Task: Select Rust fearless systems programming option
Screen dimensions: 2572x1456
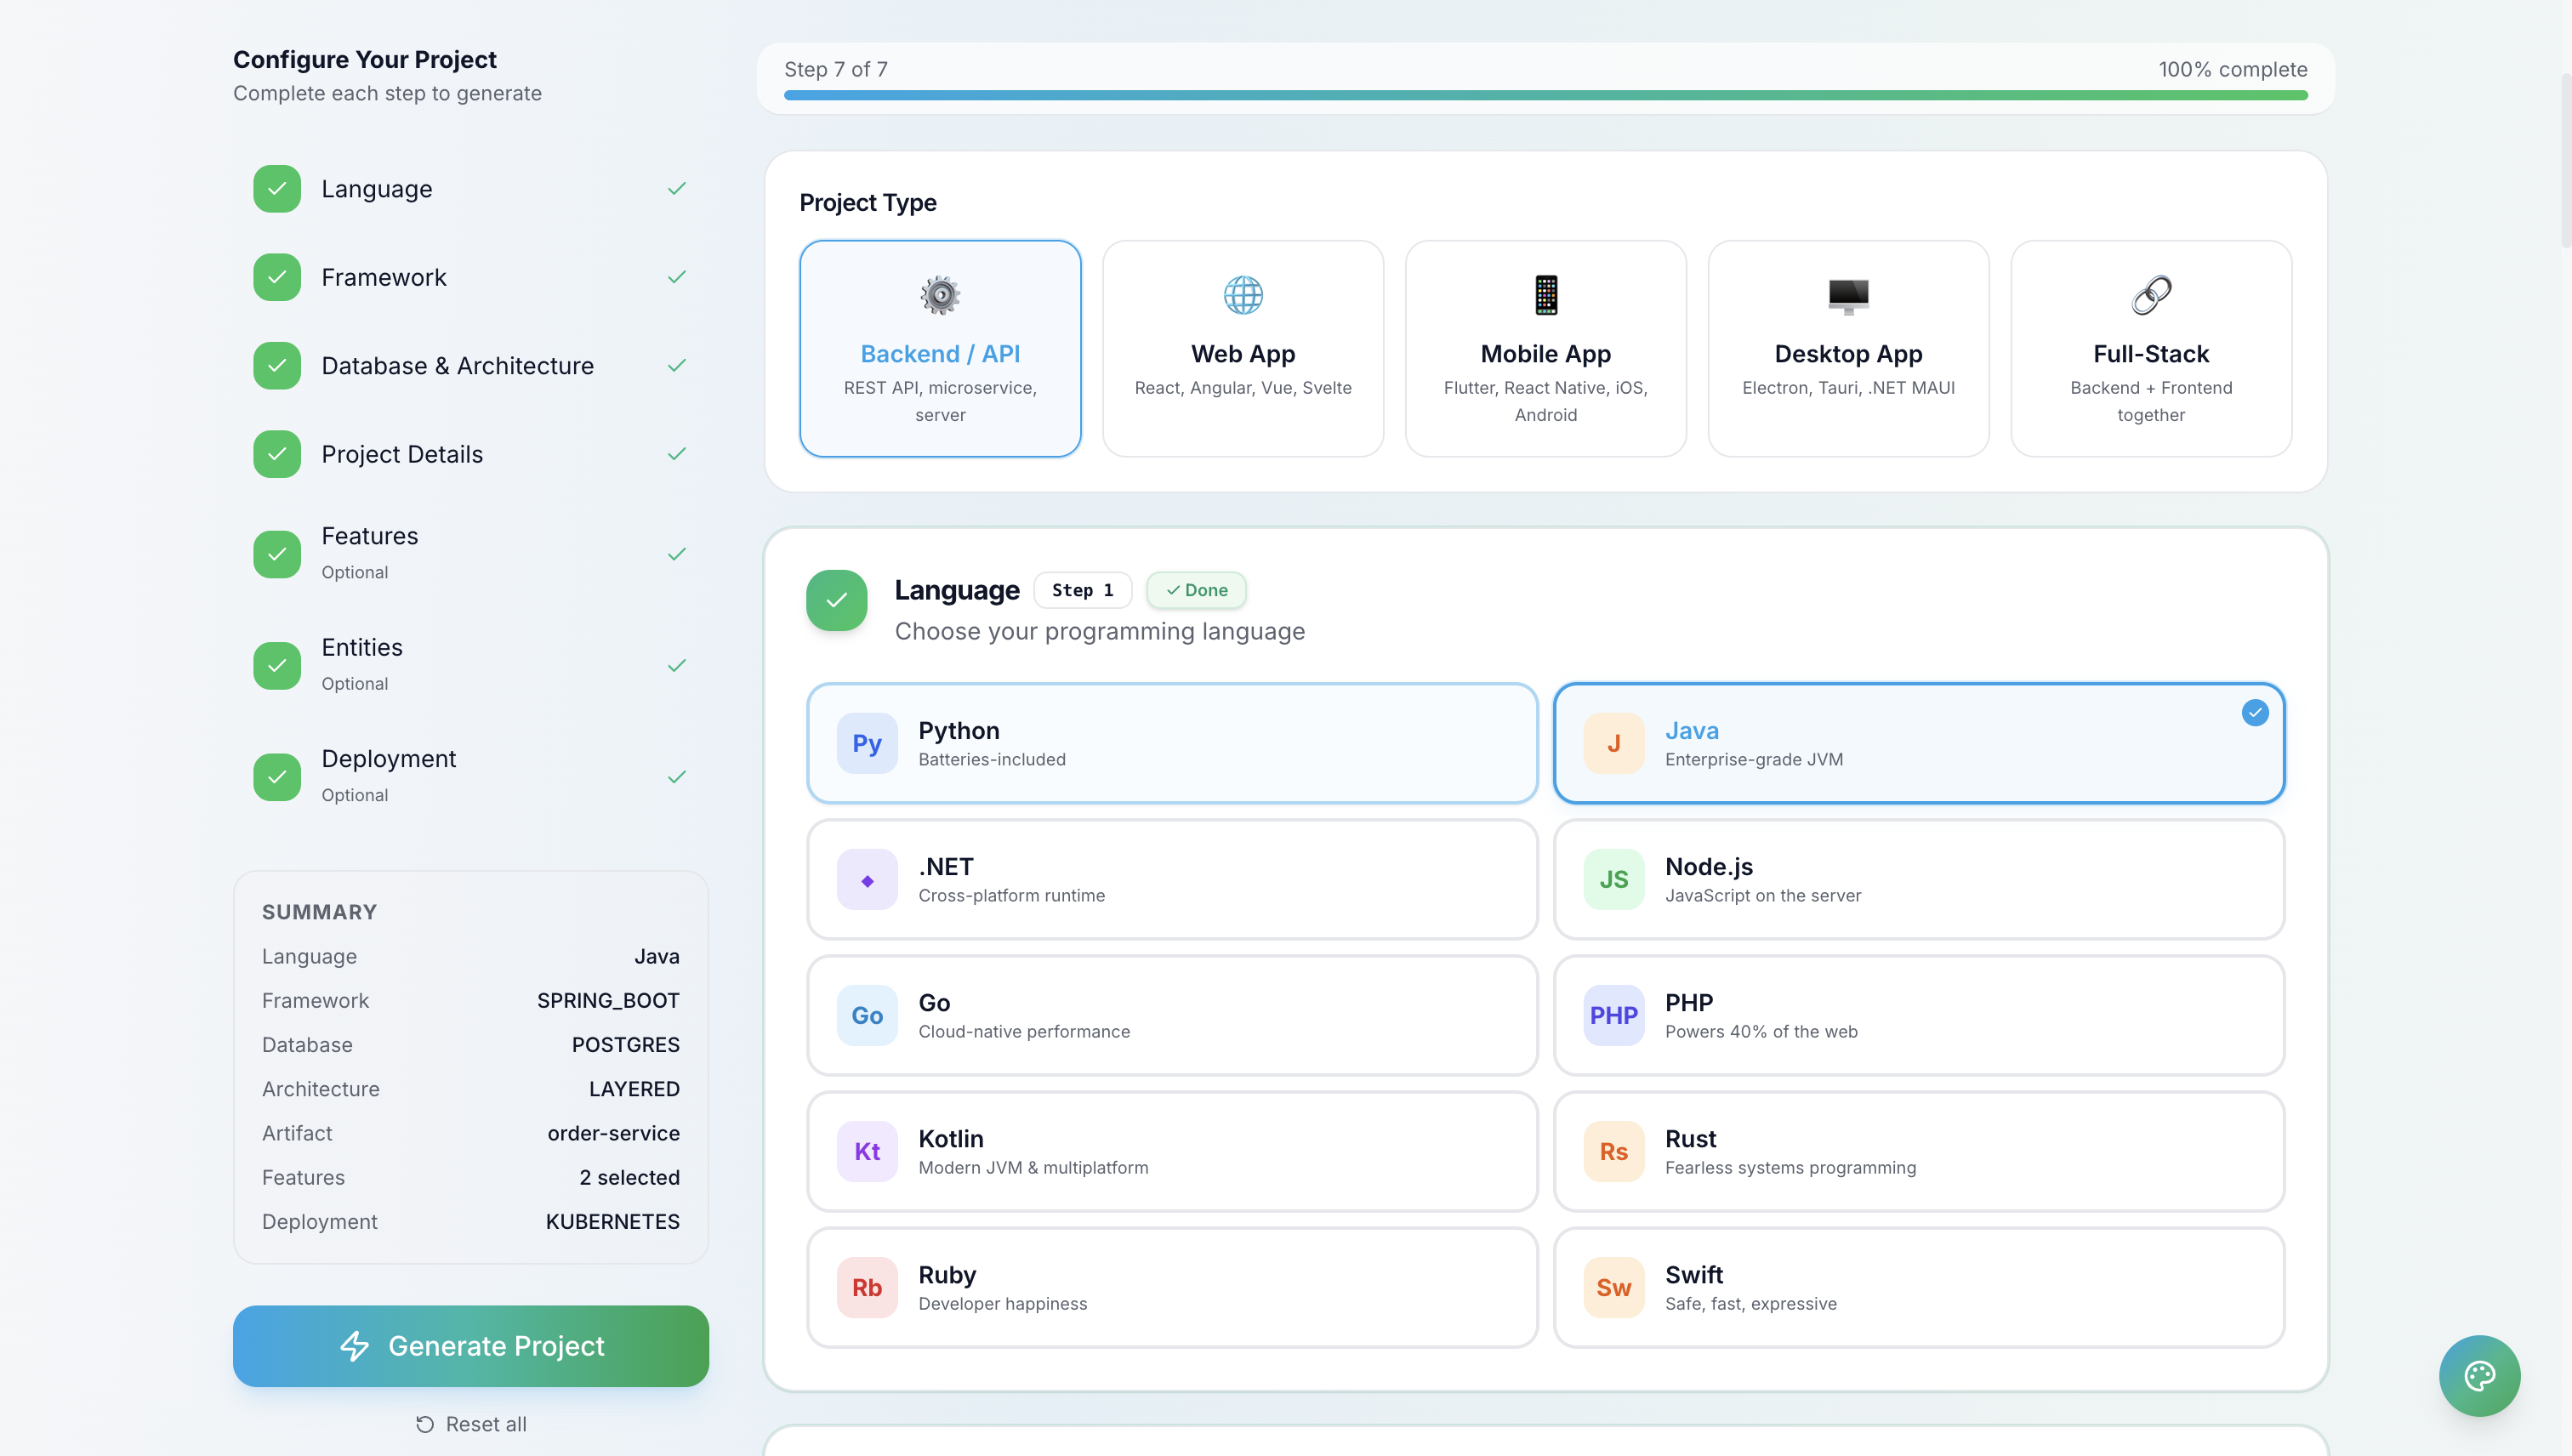Action: (1919, 1151)
